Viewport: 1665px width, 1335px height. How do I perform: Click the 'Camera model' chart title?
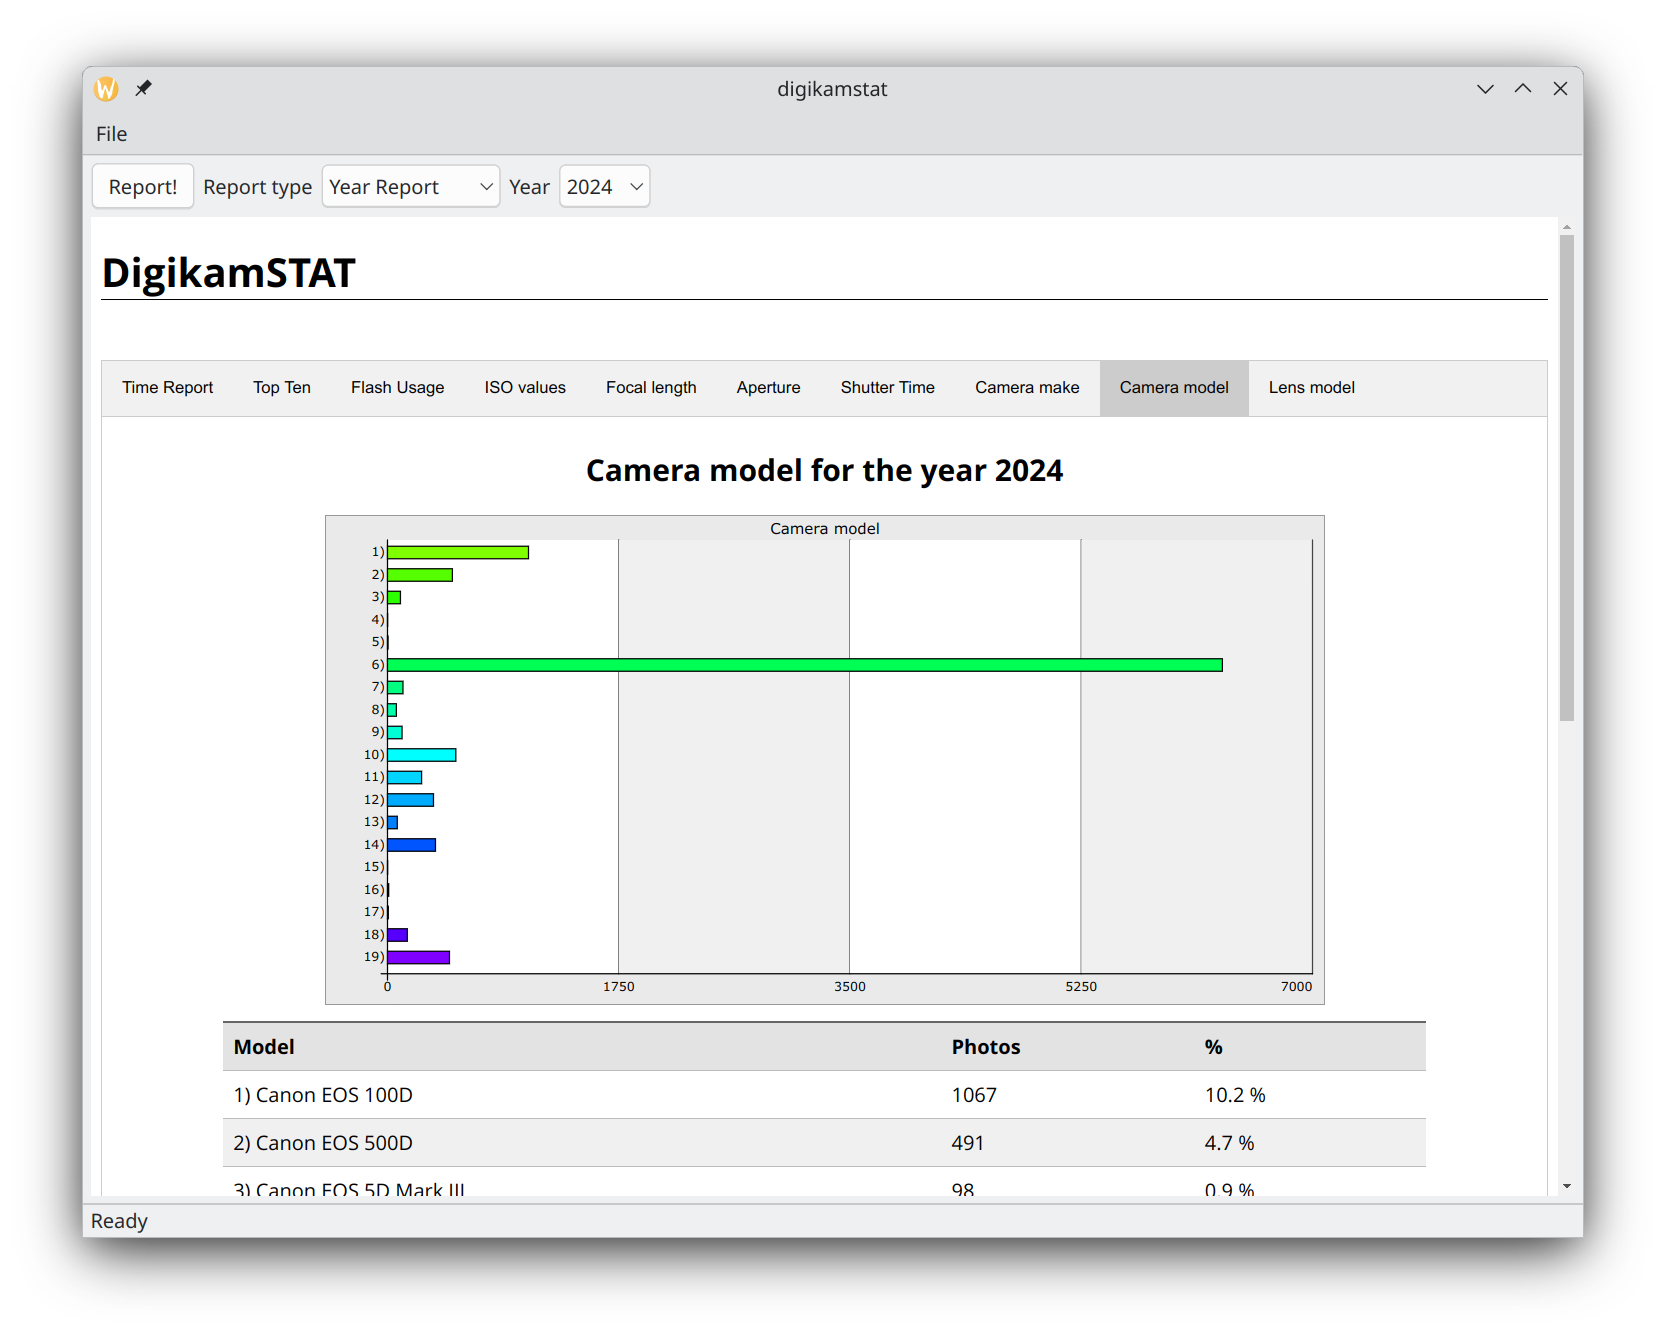coord(825,528)
